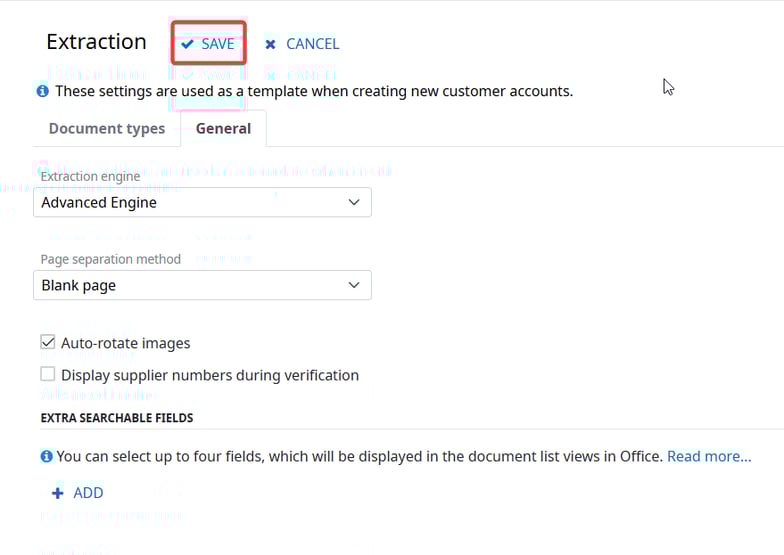Click the Extra Searchable Fields section header
The height and width of the screenshot is (555, 784).
117,417
